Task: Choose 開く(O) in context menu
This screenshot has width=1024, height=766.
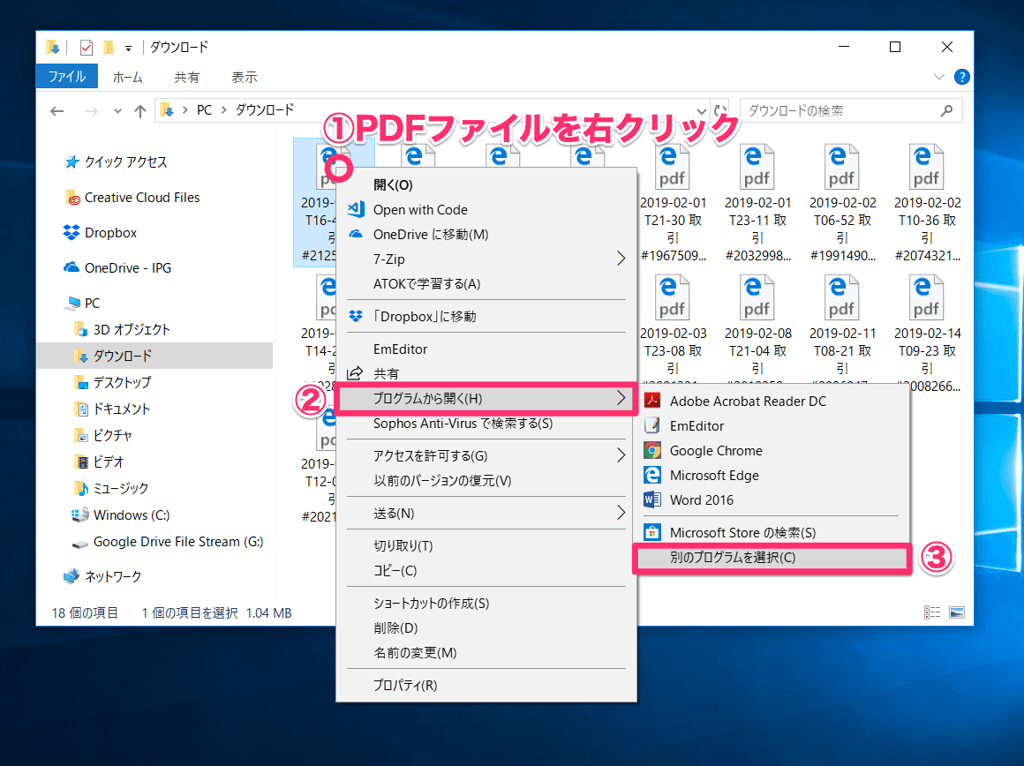Action: (392, 185)
